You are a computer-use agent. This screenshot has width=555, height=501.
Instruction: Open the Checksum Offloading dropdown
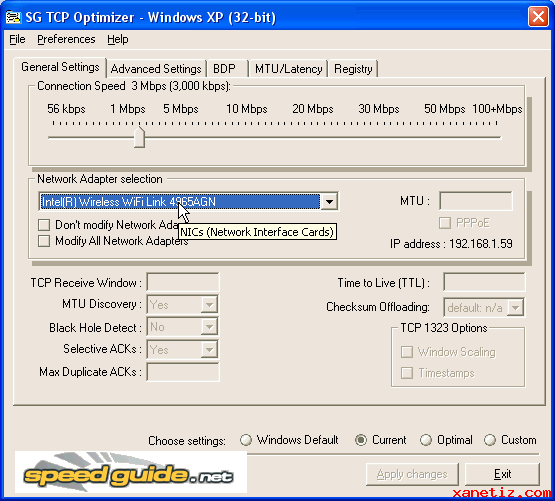pyautogui.click(x=516, y=308)
